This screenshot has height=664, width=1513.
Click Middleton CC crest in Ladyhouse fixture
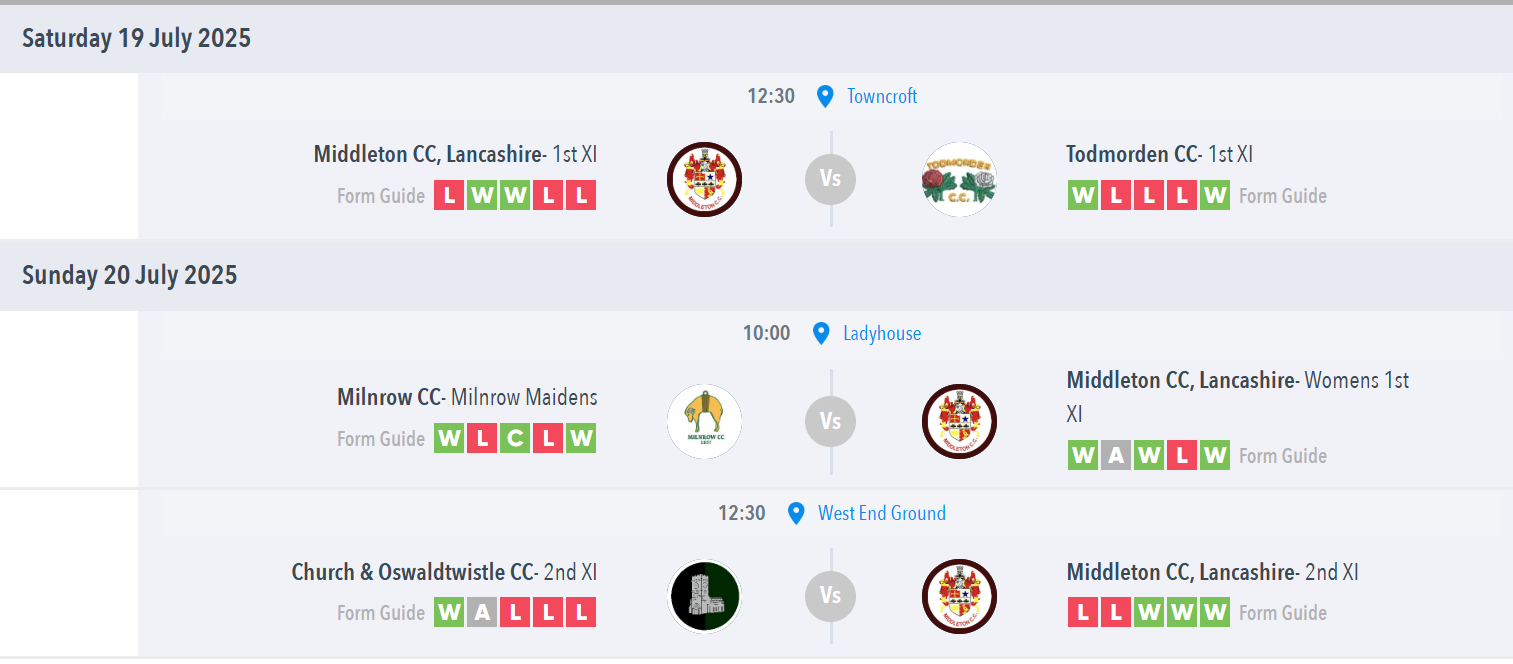959,421
